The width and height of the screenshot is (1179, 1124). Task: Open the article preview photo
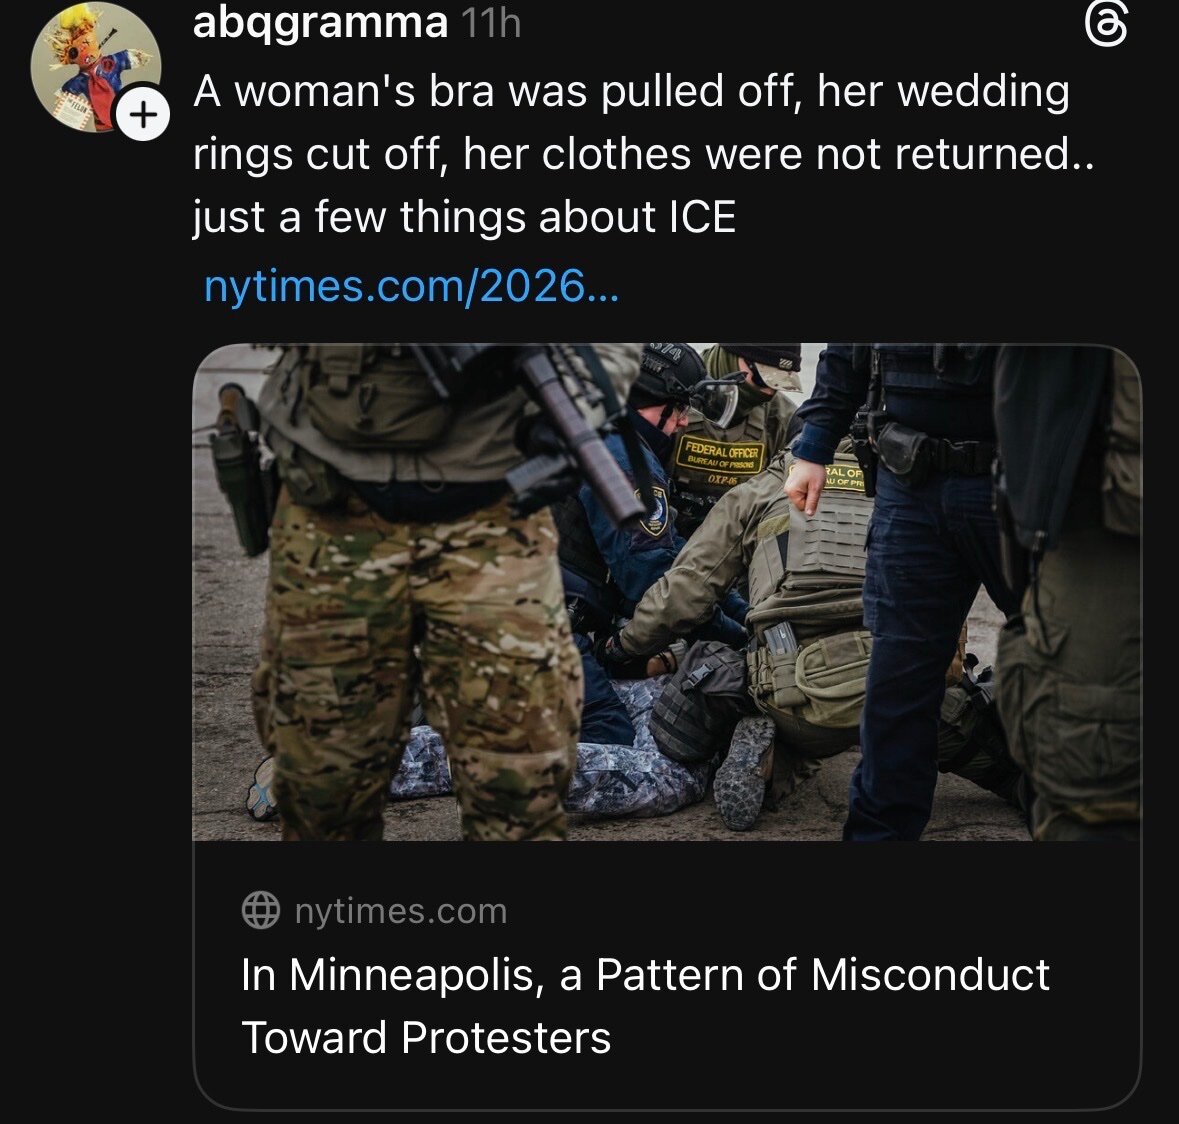click(x=666, y=592)
